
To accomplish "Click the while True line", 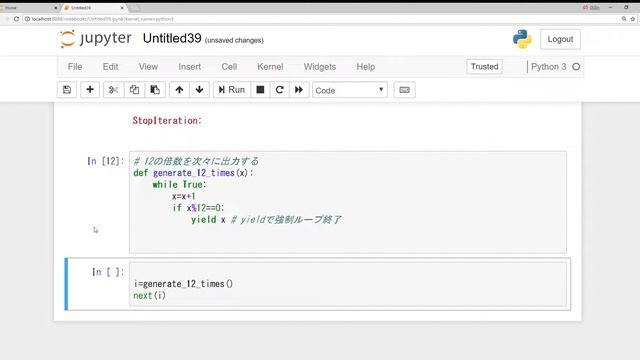I will 180,184.
